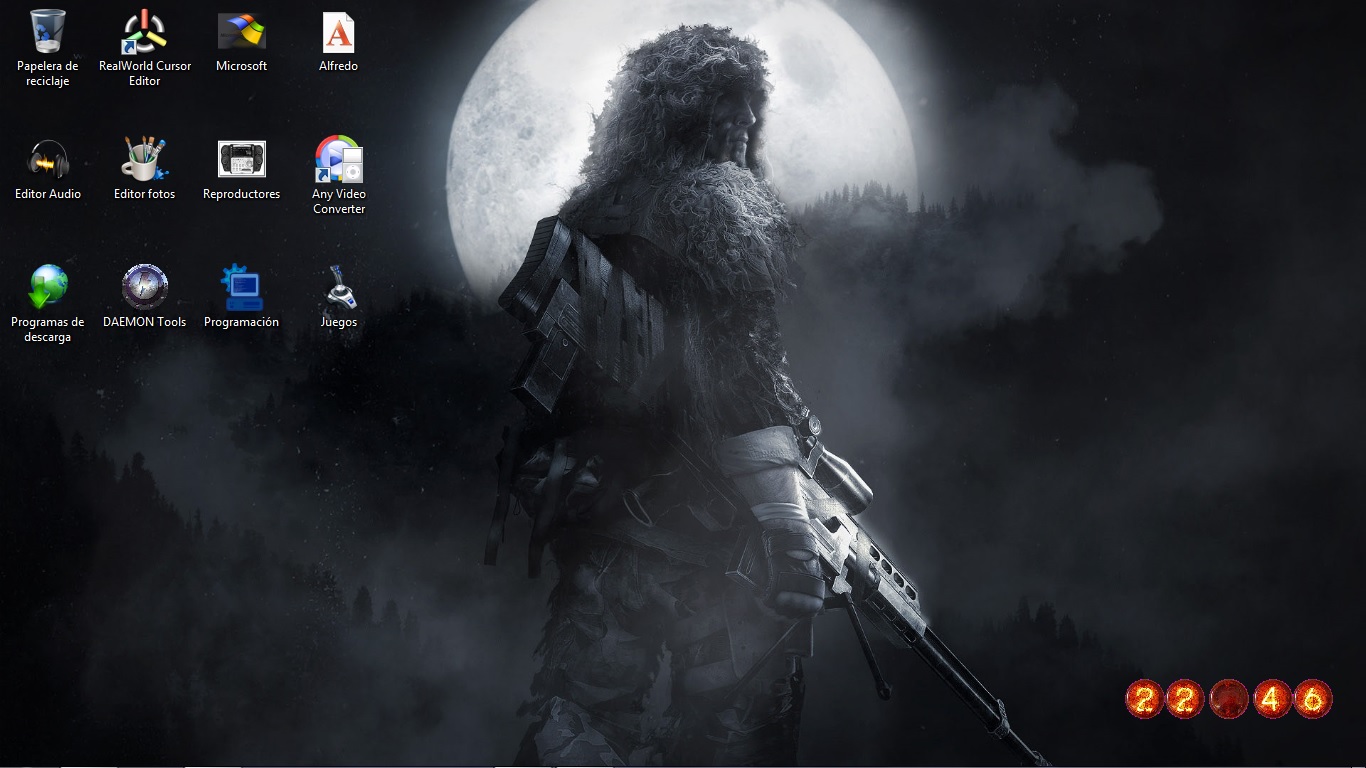Click the Juegos joystick icon

[339, 287]
